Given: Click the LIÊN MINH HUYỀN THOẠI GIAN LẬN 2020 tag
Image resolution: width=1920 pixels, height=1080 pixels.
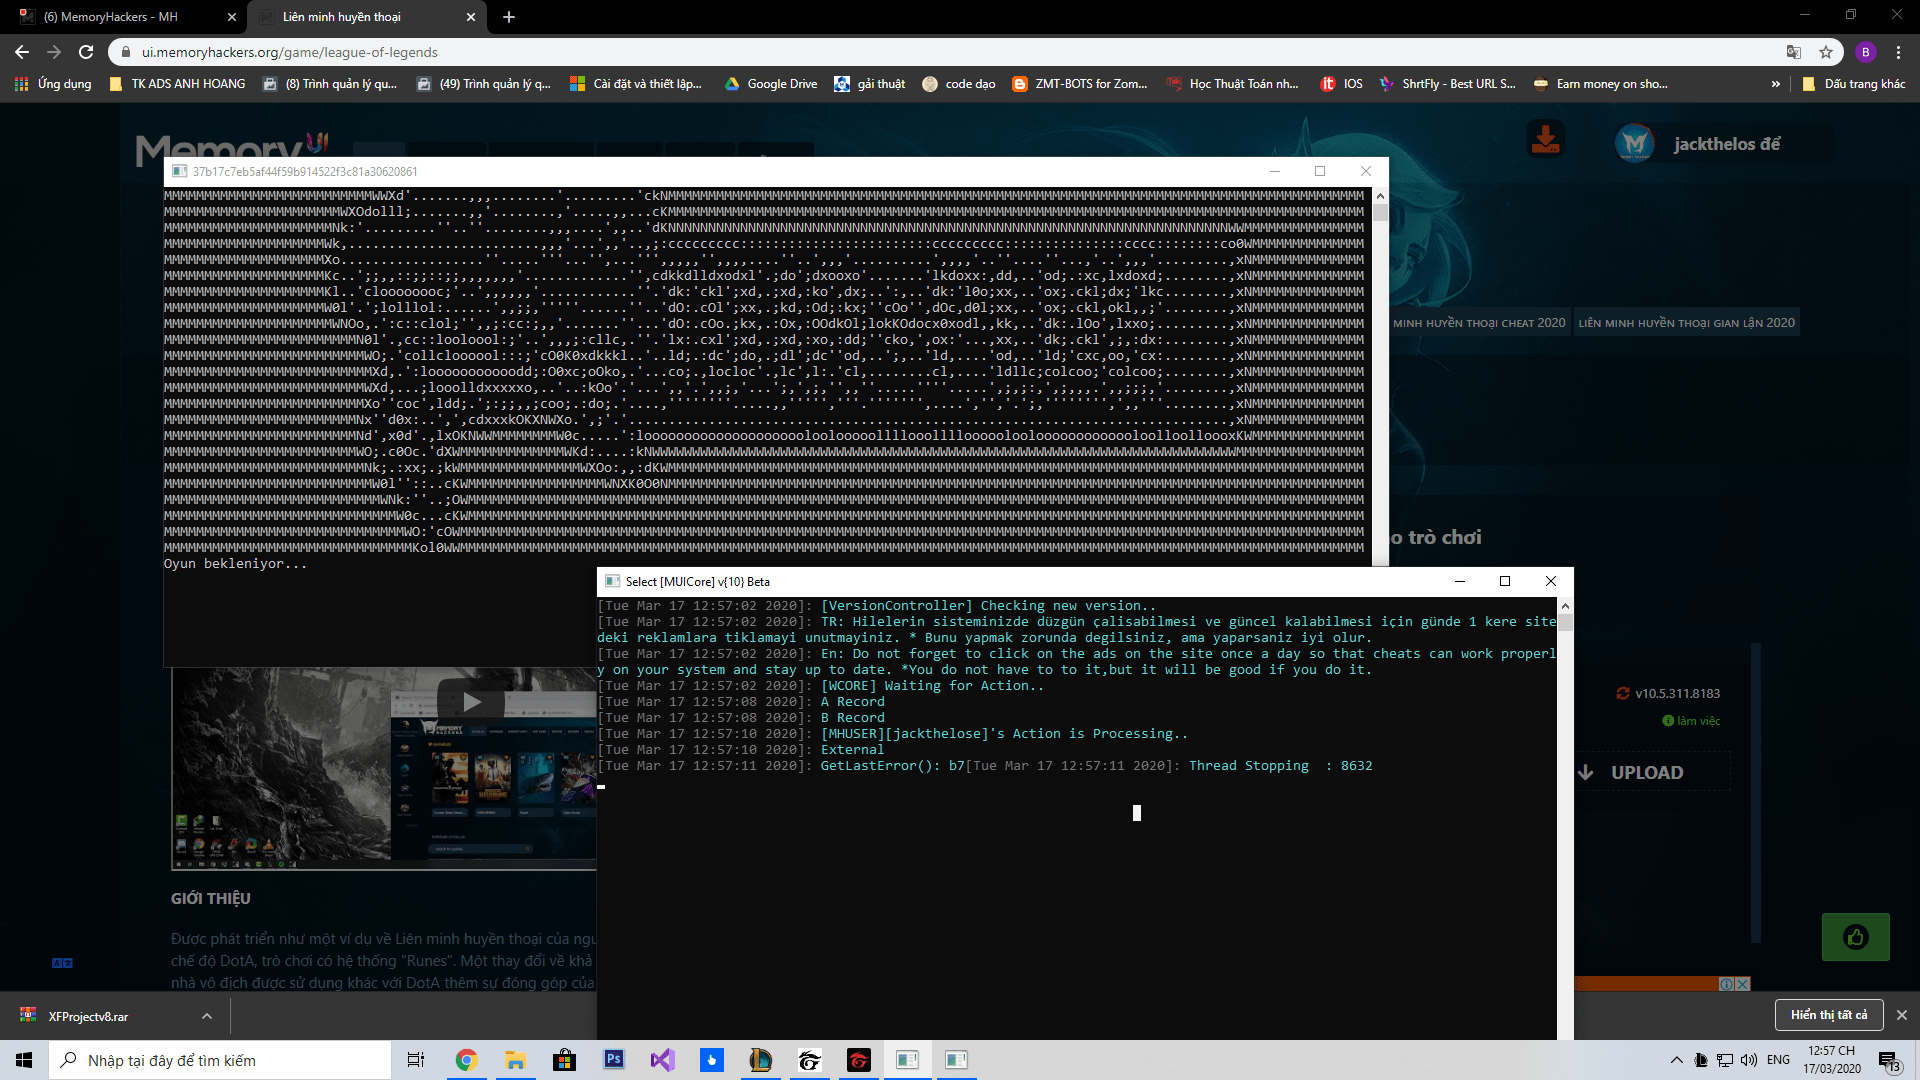Looking at the screenshot, I should 1686,323.
